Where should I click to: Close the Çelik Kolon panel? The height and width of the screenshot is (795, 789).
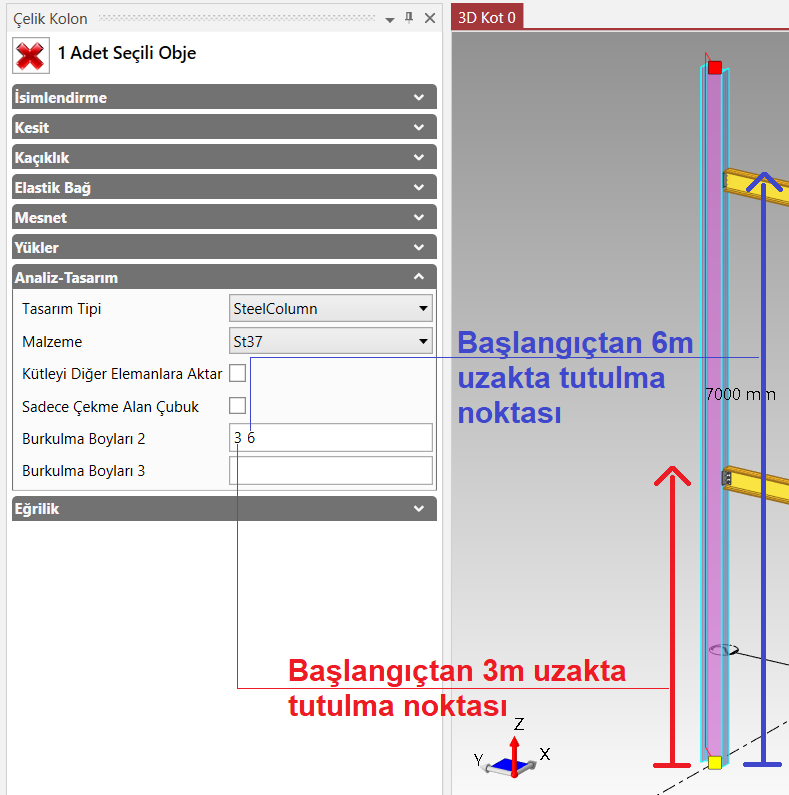tap(430, 18)
